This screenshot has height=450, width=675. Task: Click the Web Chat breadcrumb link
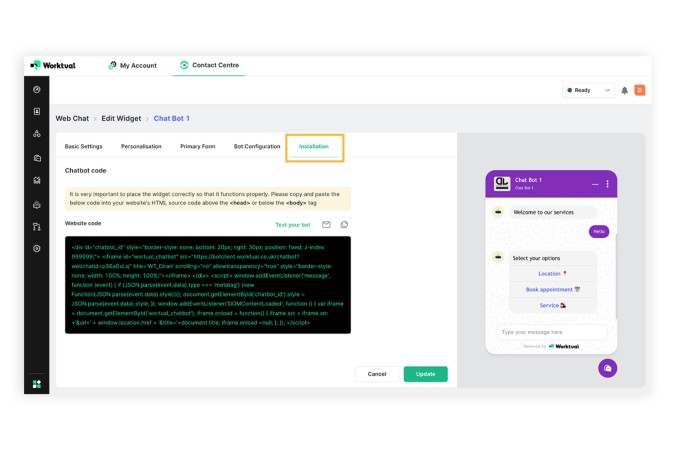pos(72,118)
